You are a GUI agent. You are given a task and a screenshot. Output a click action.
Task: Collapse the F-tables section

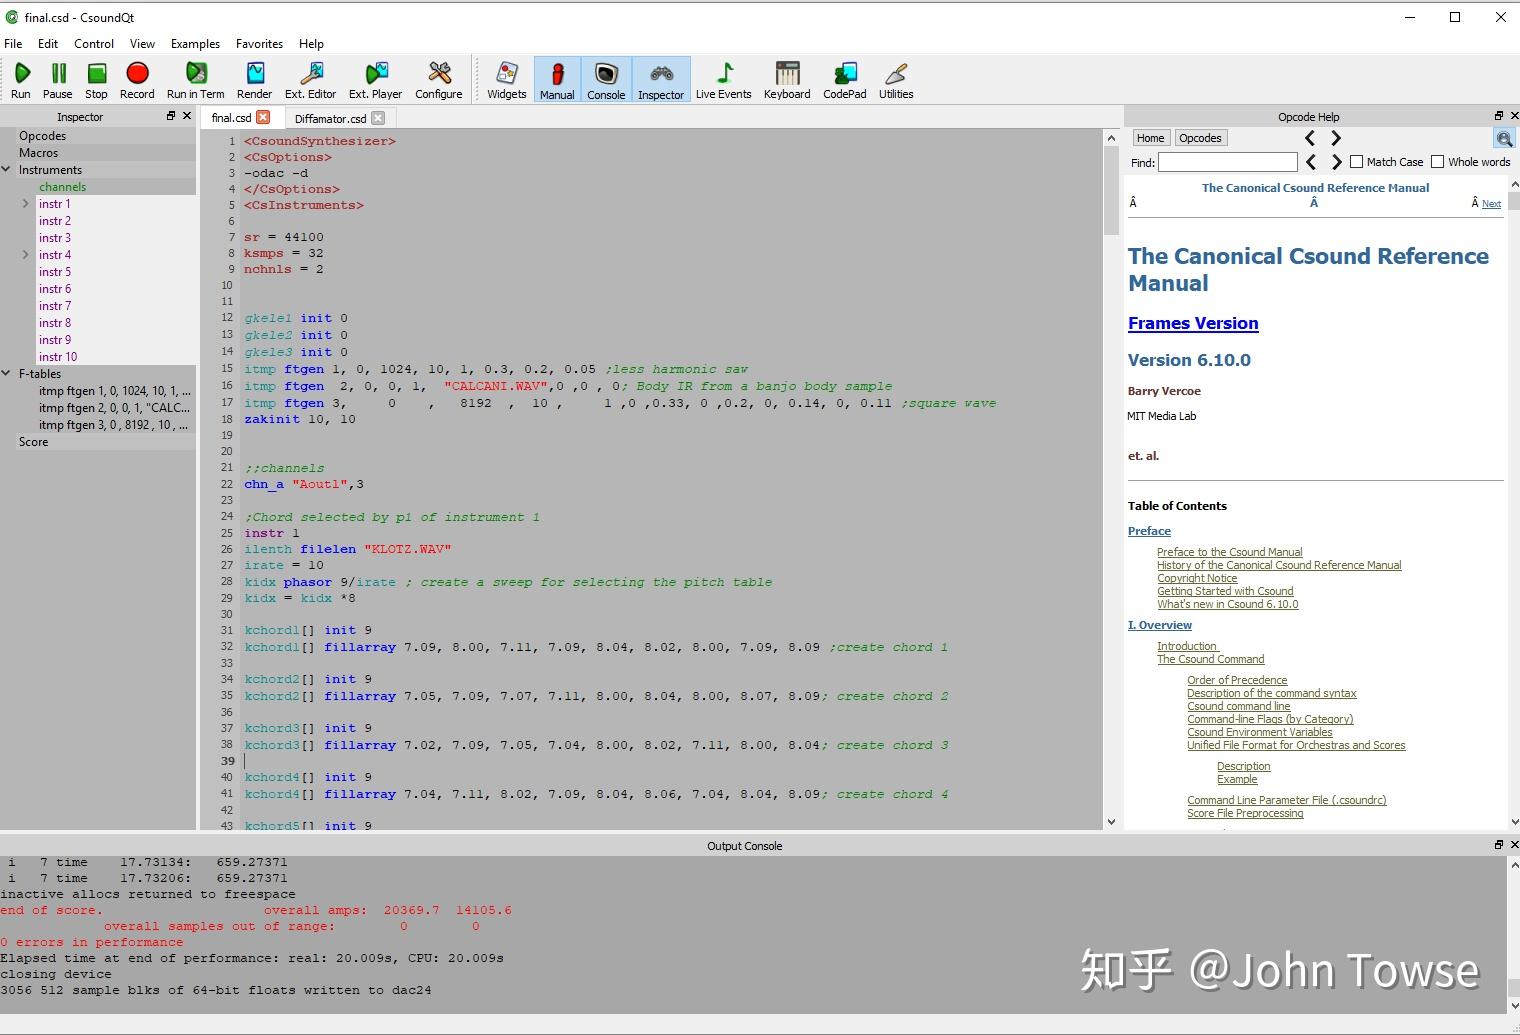click(8, 374)
